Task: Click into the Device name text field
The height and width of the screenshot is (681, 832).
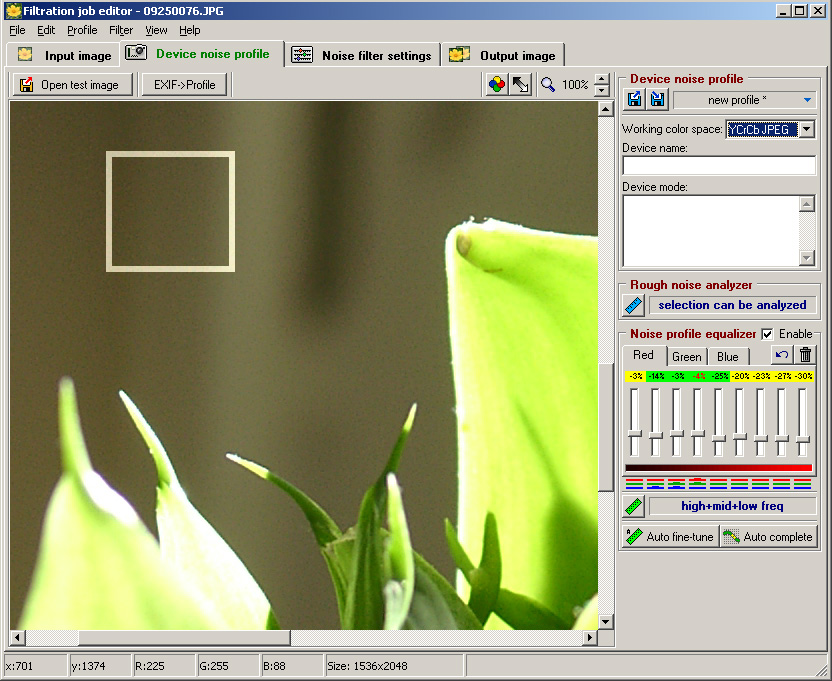Action: 718,166
